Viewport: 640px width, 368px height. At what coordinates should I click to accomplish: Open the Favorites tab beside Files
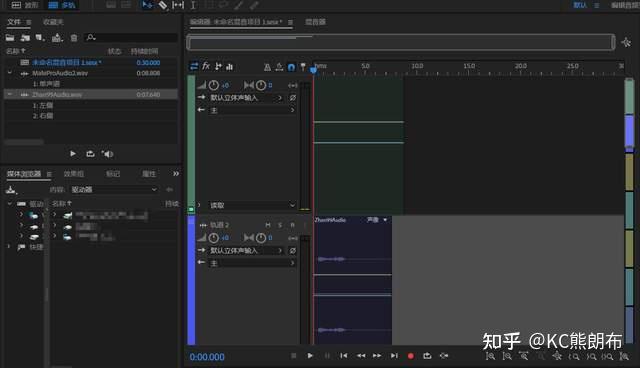53,22
